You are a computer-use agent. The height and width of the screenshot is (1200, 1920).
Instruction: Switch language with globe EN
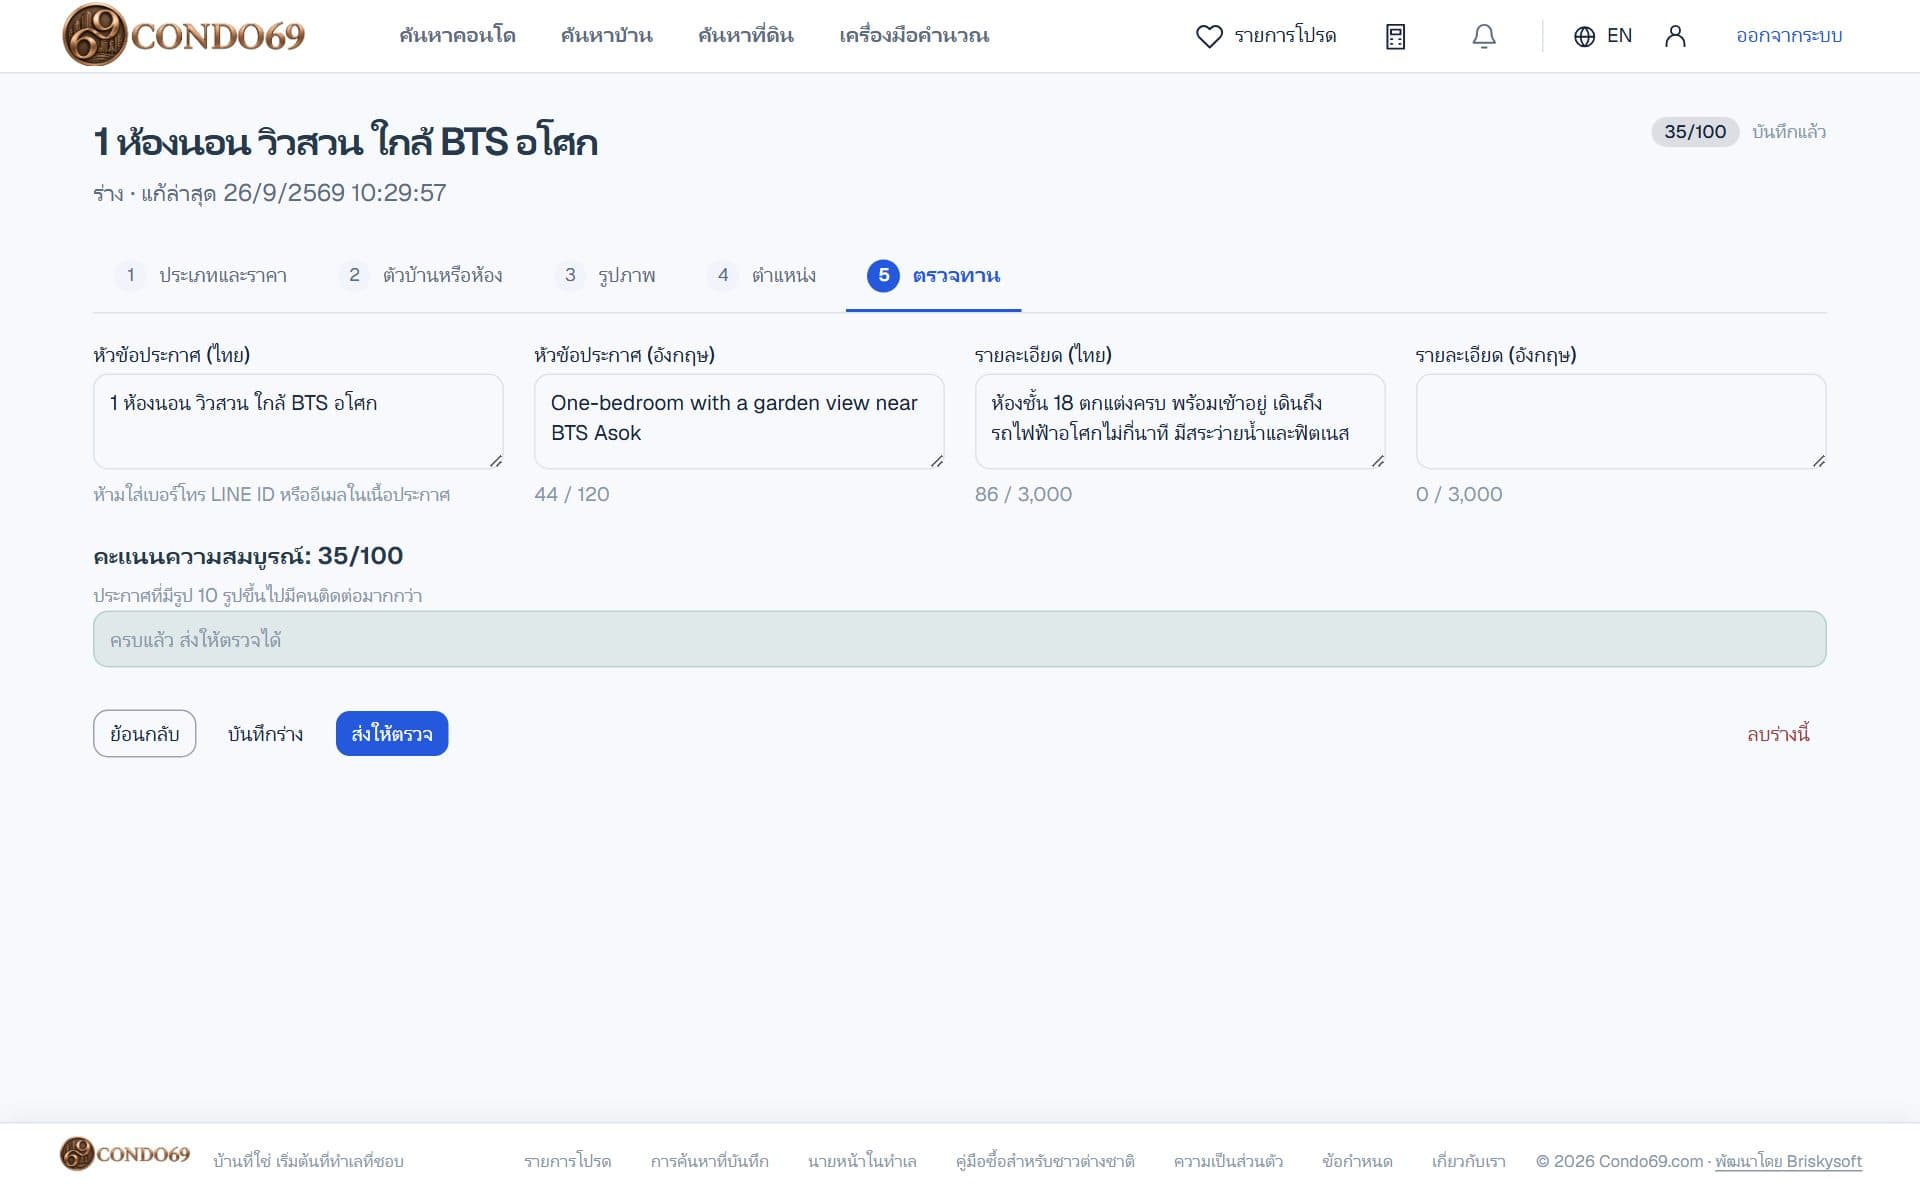tap(1602, 36)
